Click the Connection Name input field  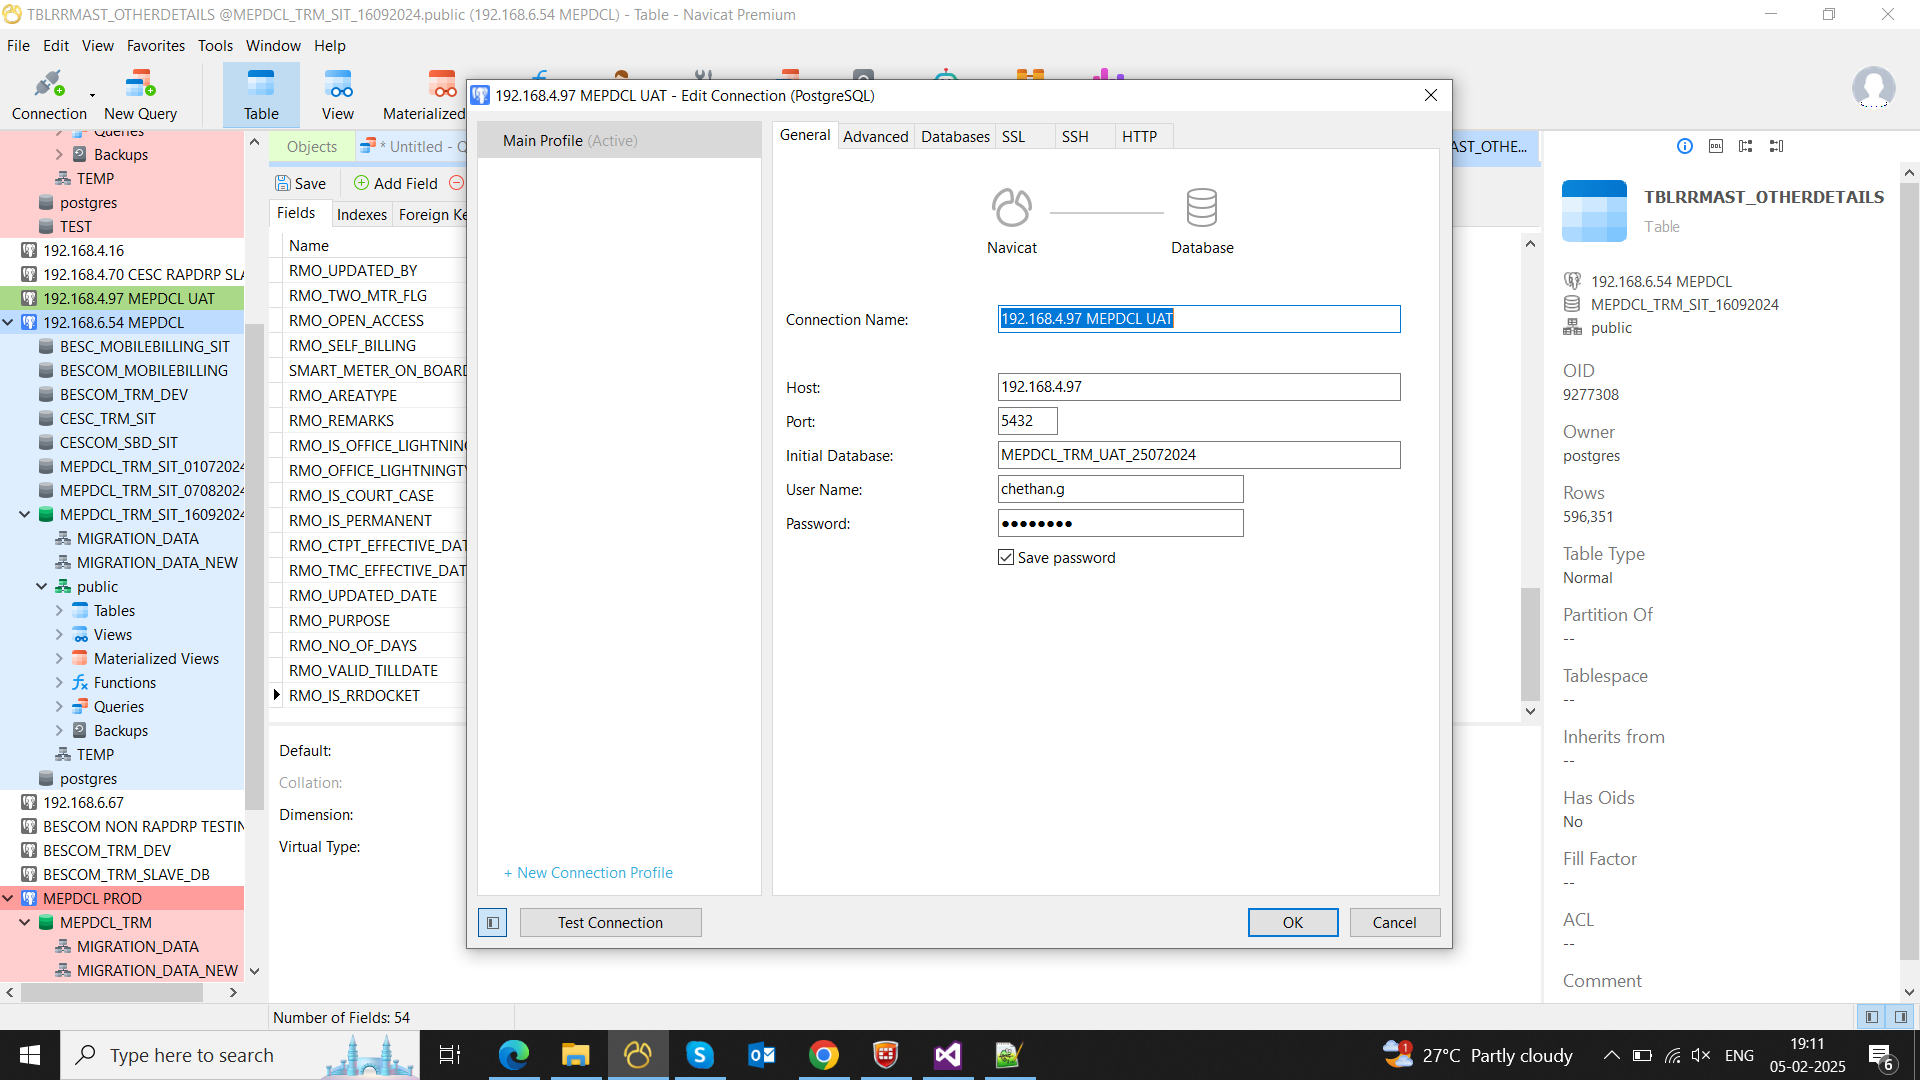(1199, 319)
